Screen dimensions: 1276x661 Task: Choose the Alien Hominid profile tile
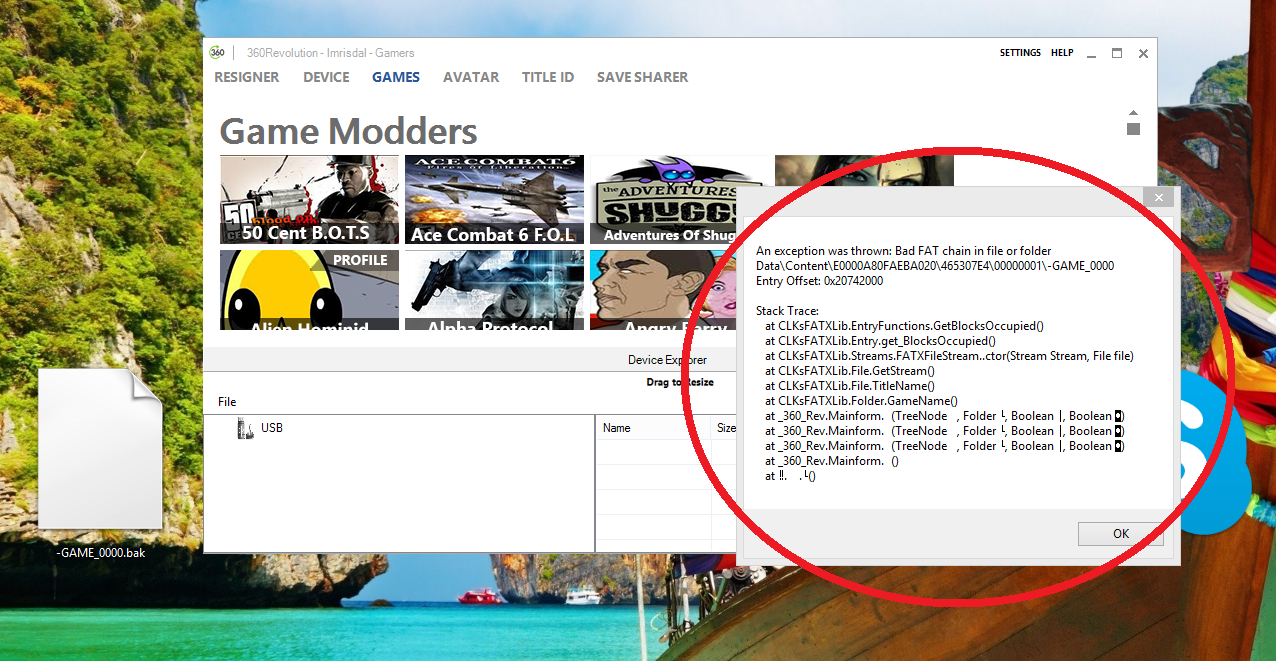pyautogui.click(x=309, y=290)
